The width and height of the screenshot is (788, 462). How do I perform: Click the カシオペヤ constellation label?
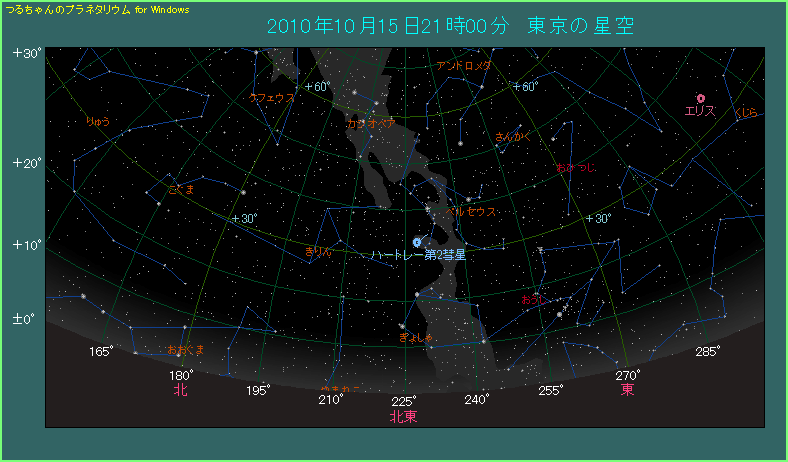pyautogui.click(x=371, y=122)
